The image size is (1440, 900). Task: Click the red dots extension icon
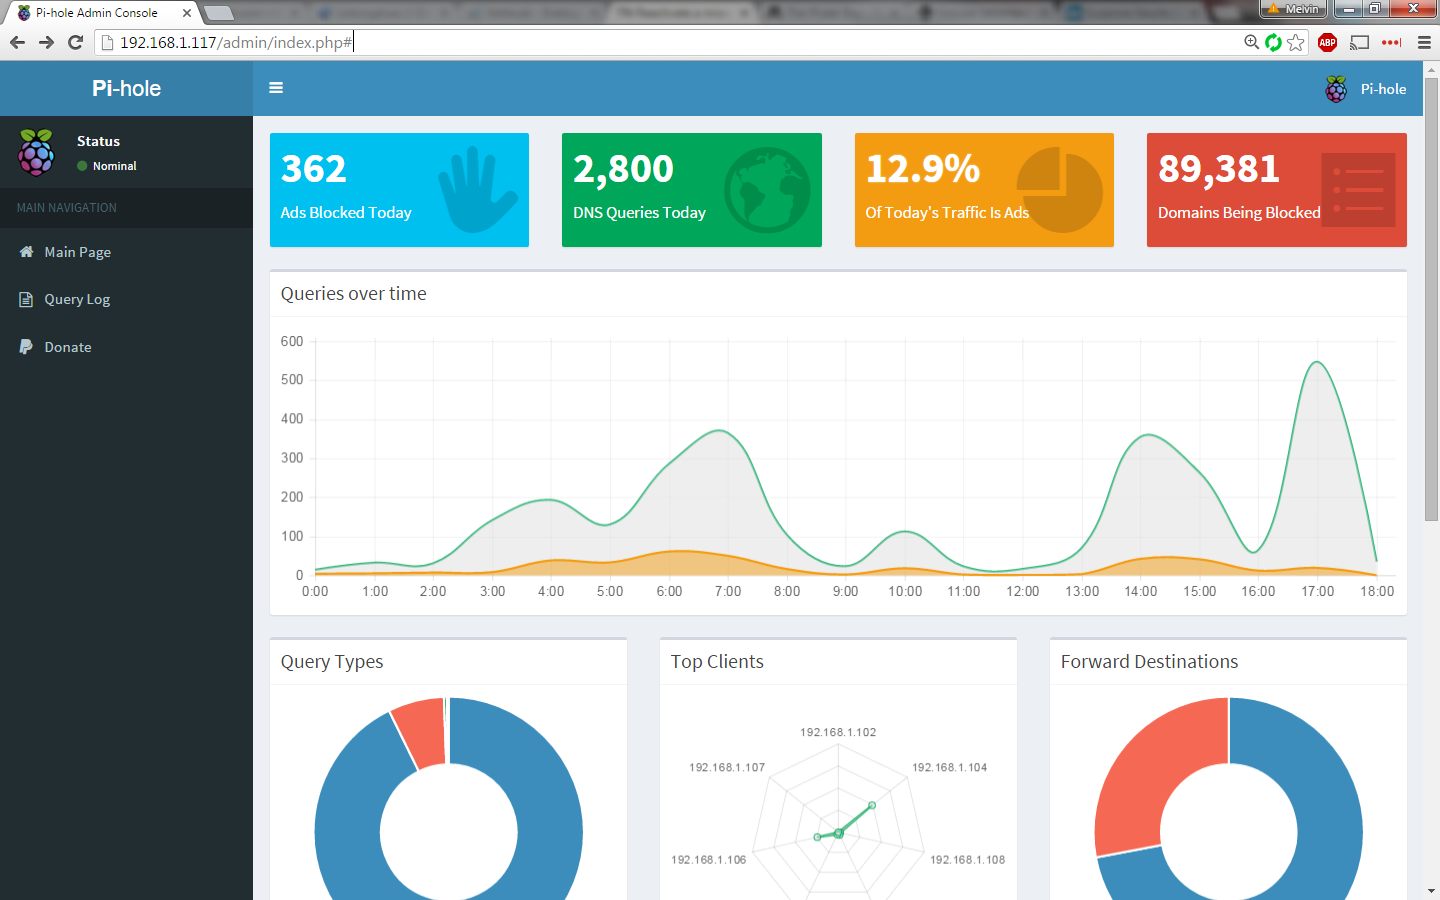[1392, 42]
